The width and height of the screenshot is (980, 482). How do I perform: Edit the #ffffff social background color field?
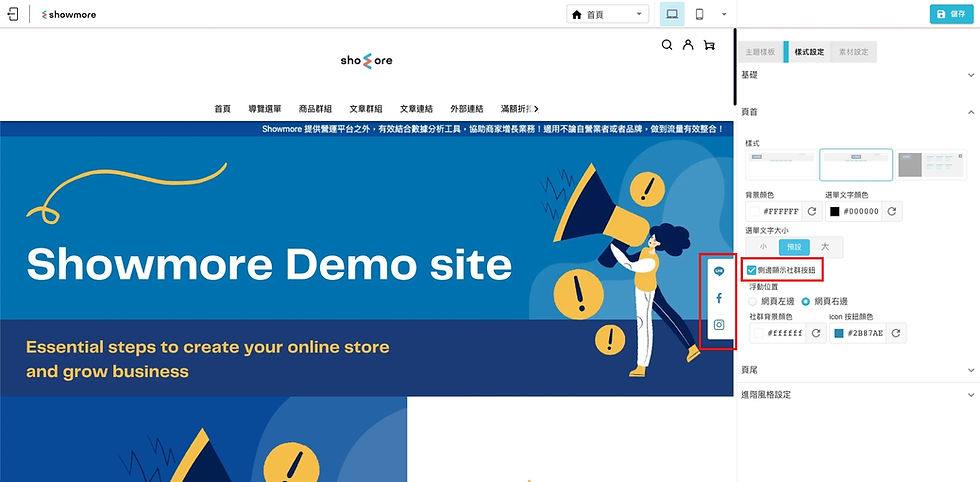tap(785, 333)
